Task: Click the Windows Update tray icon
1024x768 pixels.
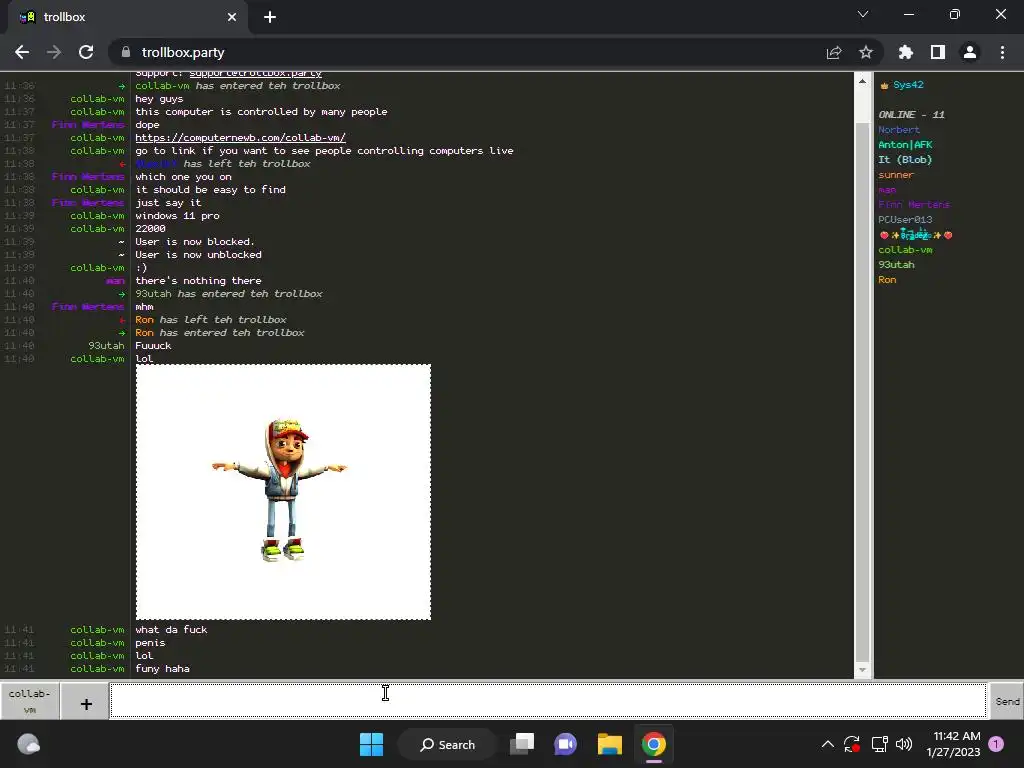Action: (x=852, y=744)
